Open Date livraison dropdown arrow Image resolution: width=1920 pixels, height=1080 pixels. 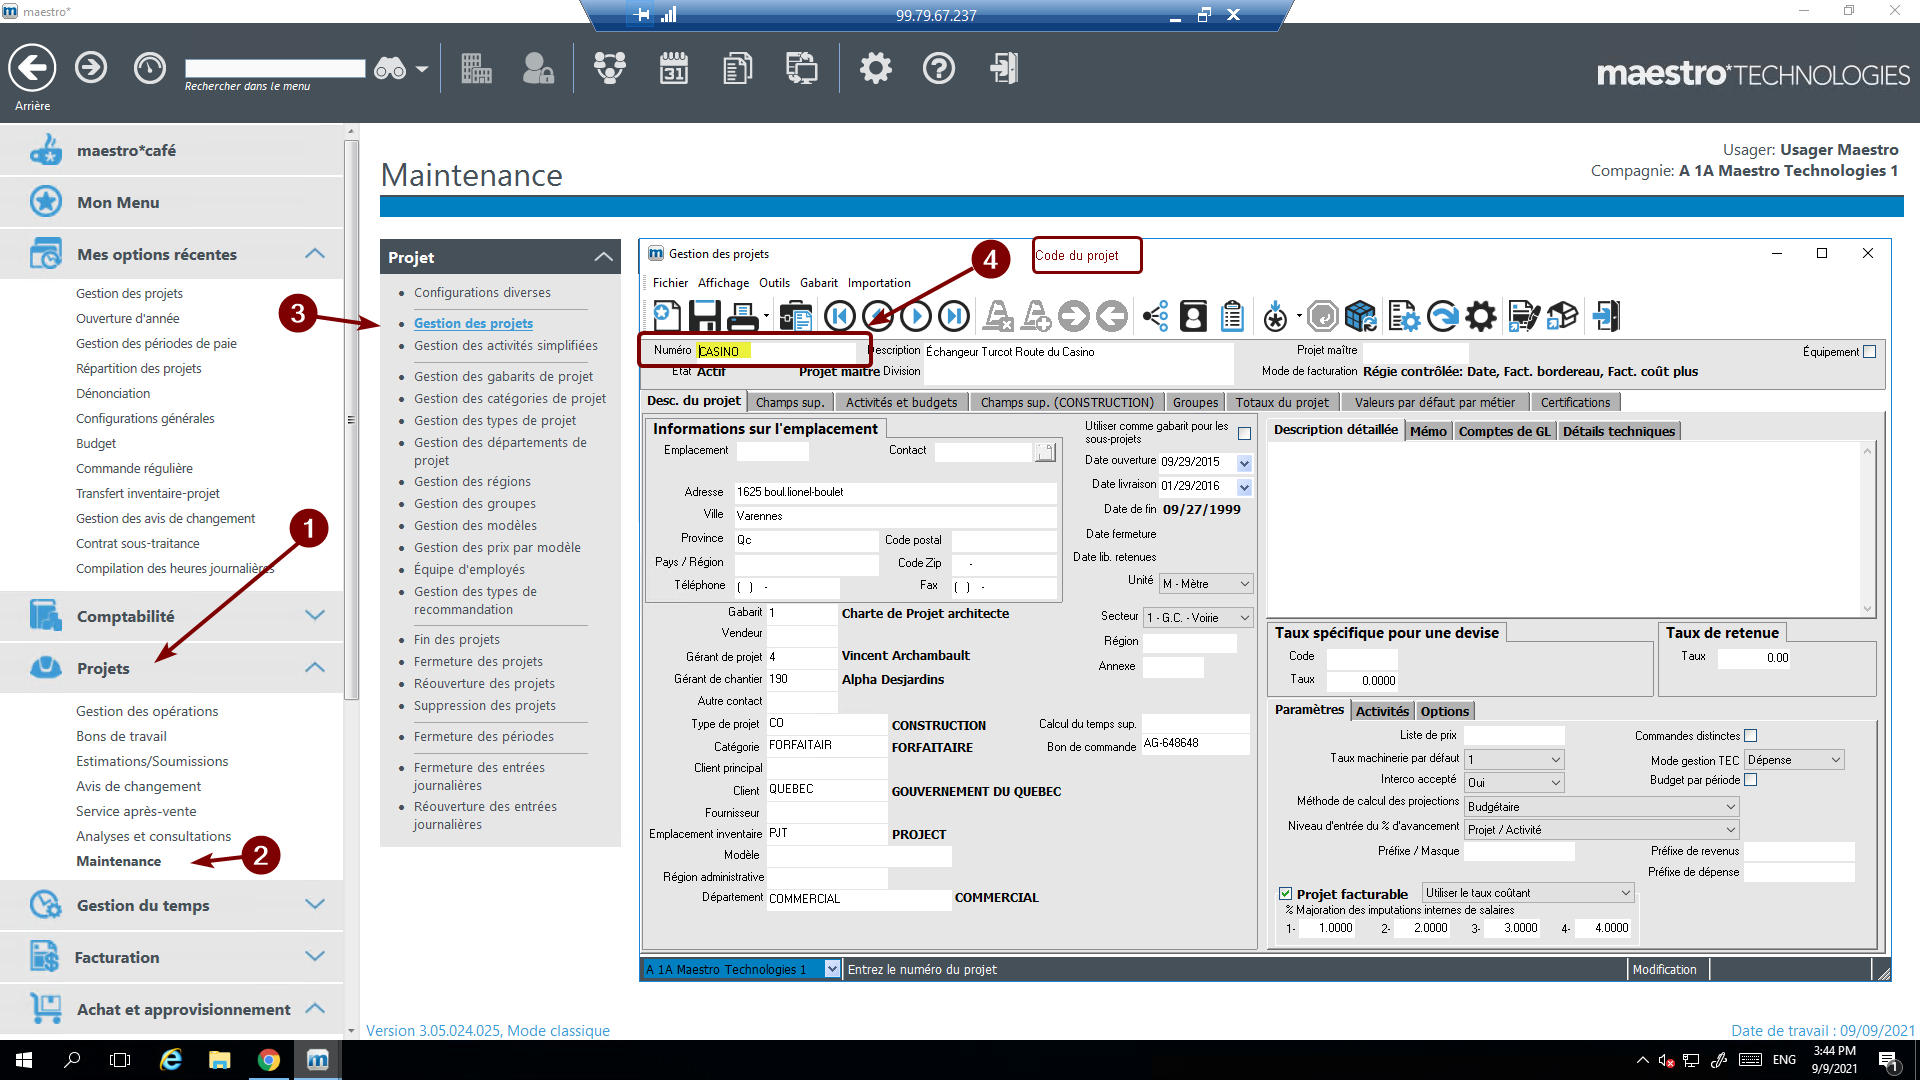click(x=1244, y=487)
